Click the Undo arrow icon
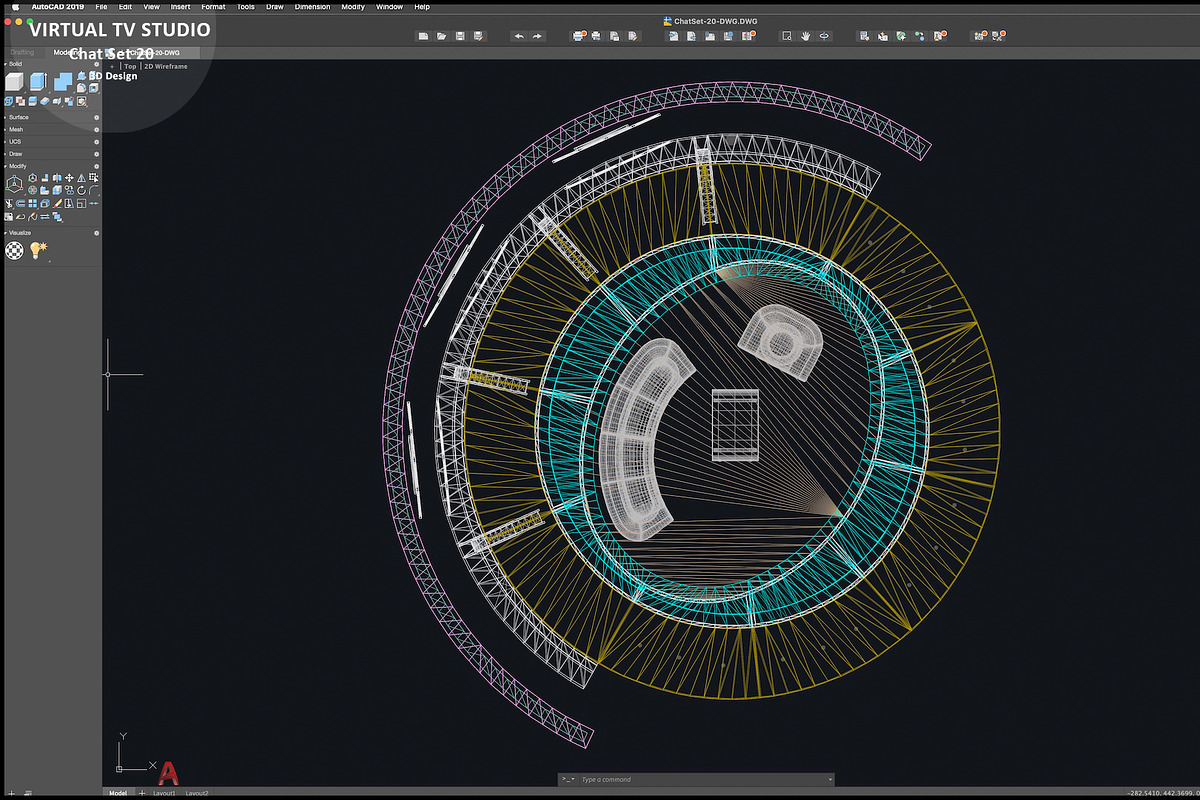 tap(519, 36)
